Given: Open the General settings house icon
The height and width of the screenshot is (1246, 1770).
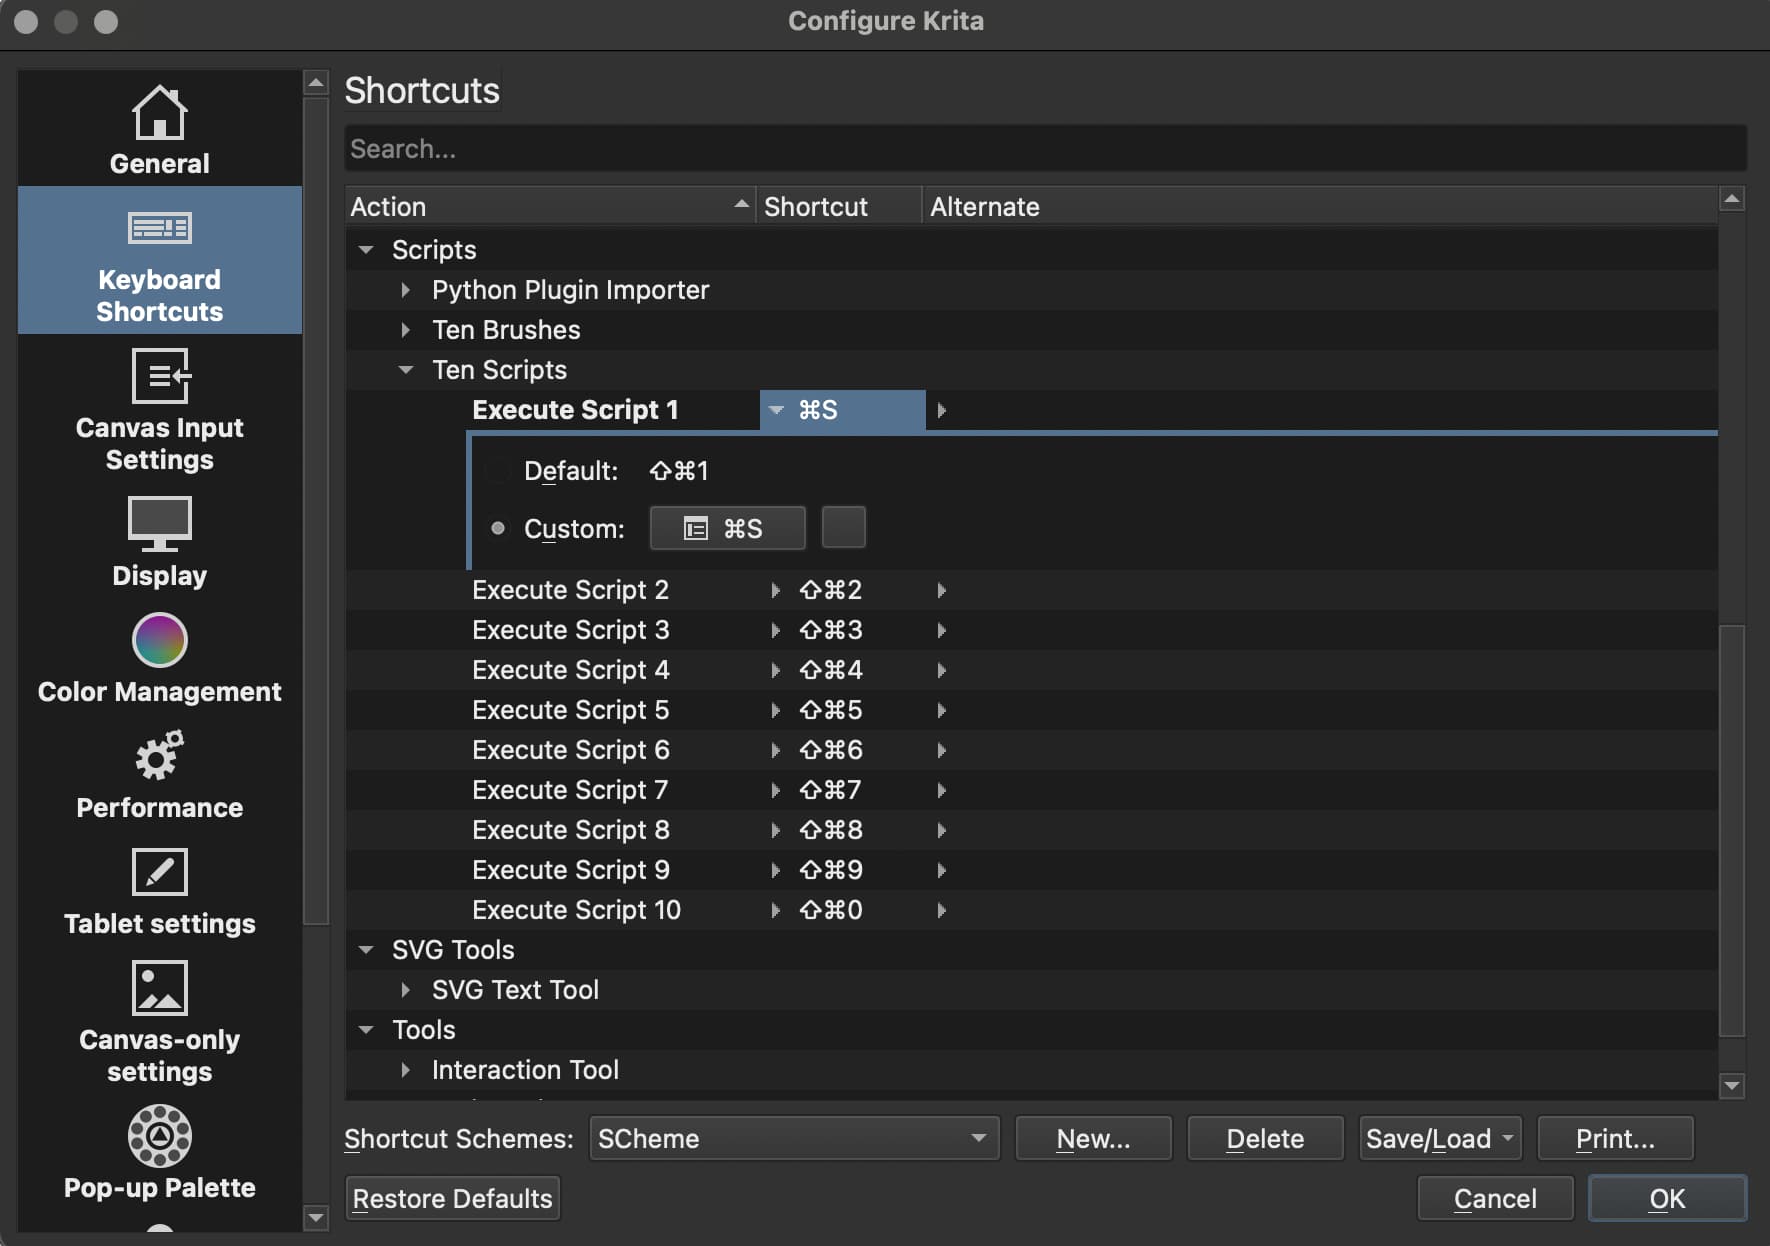Looking at the screenshot, I should coord(159,113).
